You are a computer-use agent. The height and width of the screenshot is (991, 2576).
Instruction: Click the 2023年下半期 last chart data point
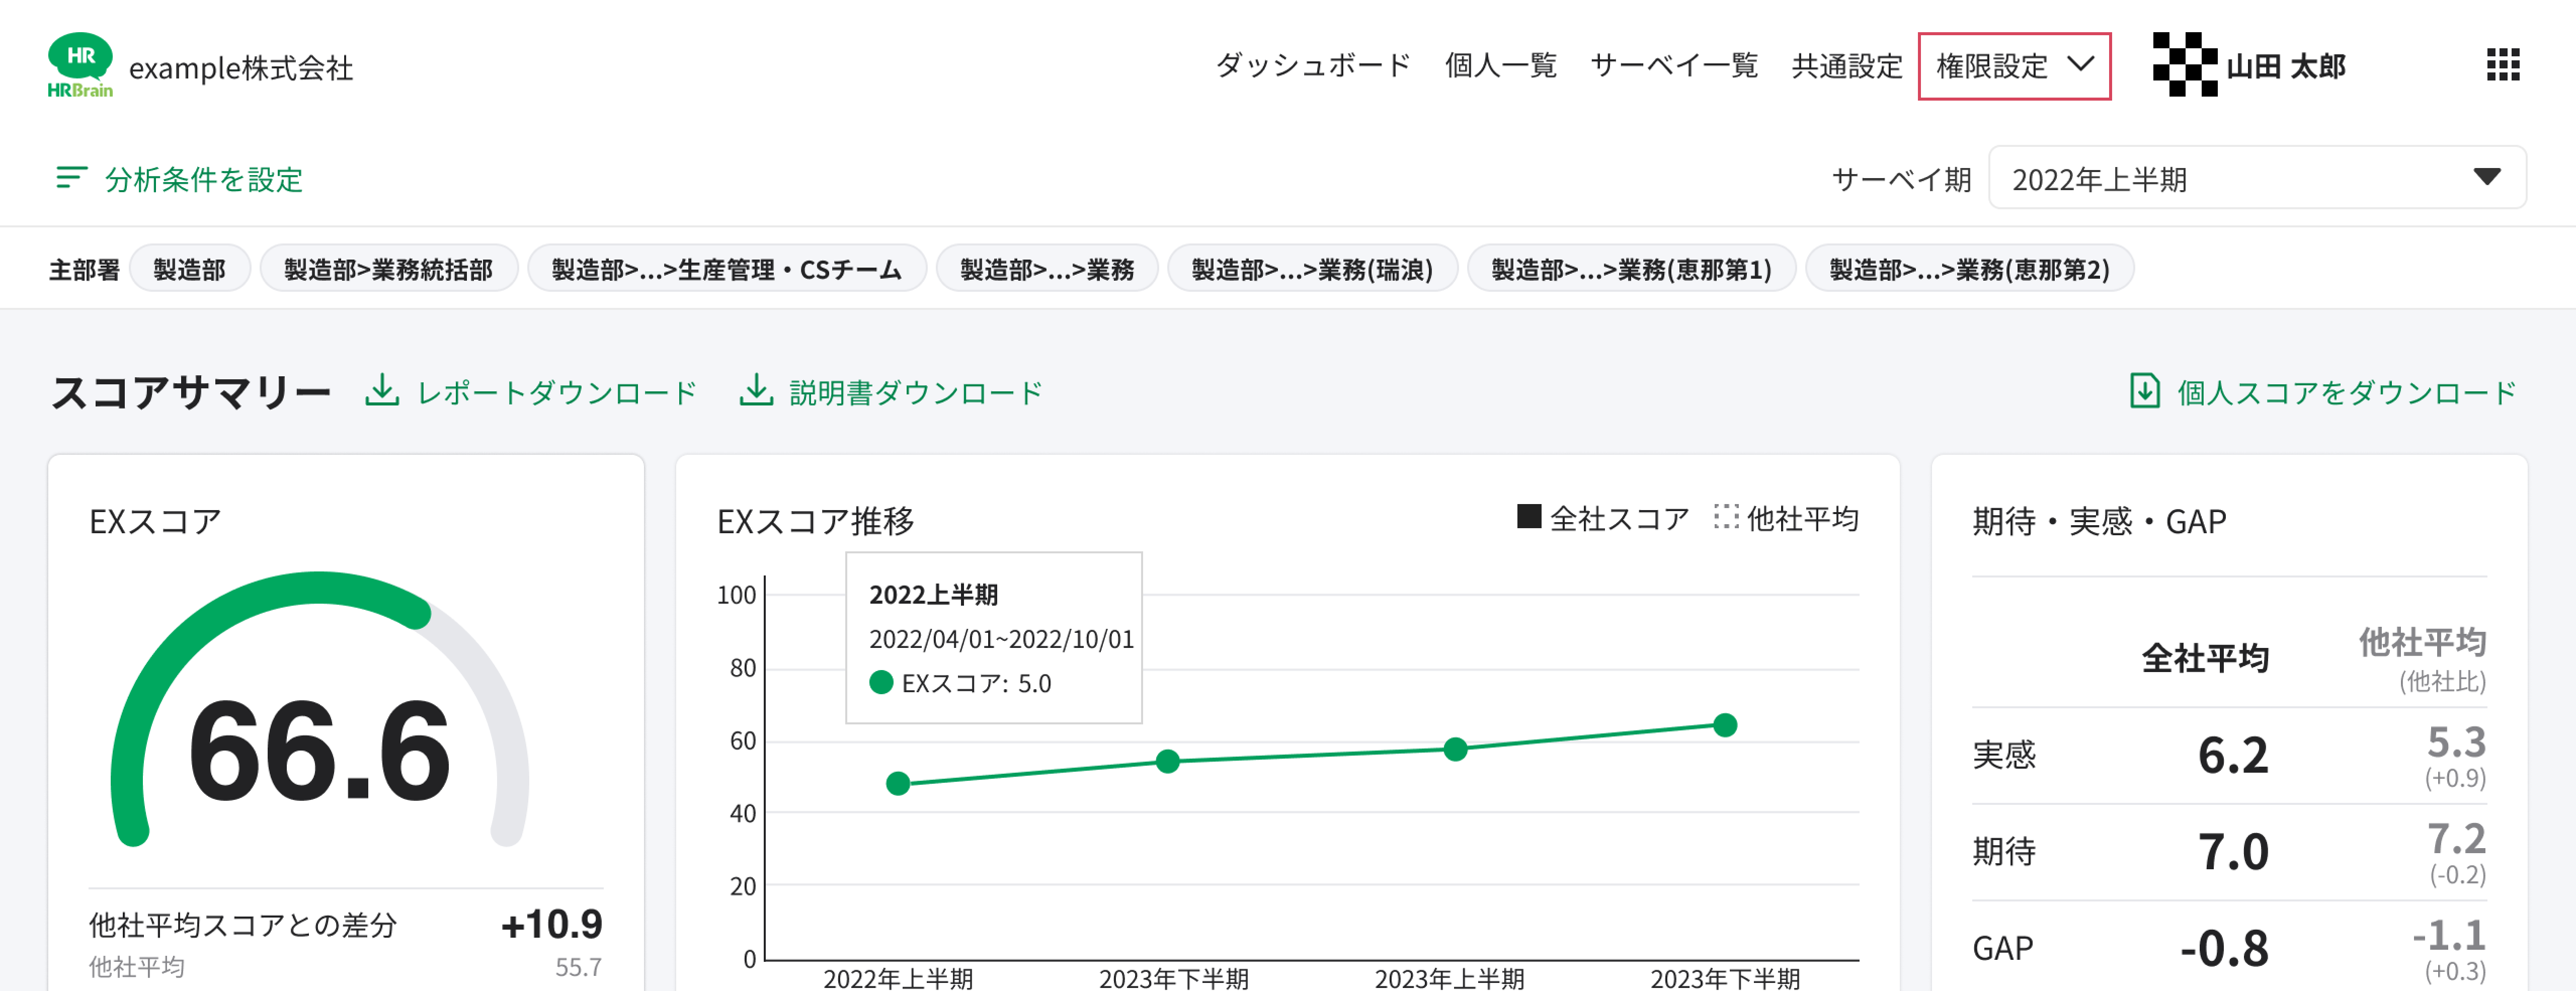(x=1724, y=725)
